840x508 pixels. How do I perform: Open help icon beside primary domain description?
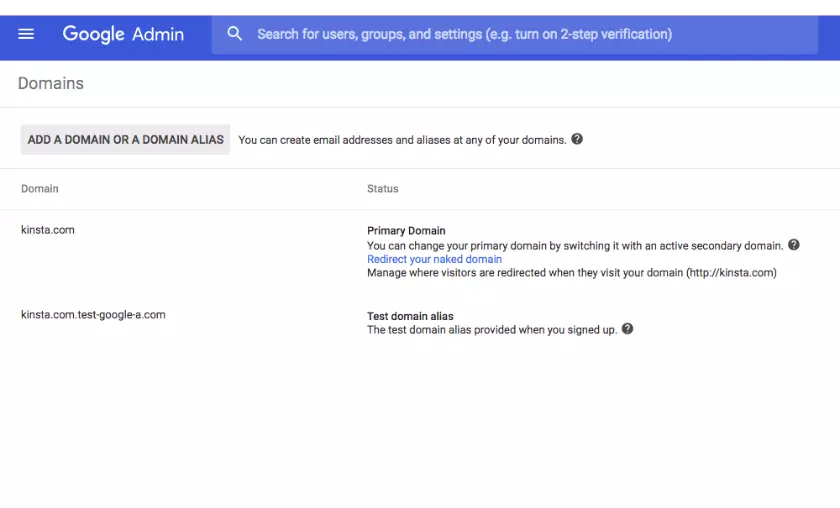(794, 245)
